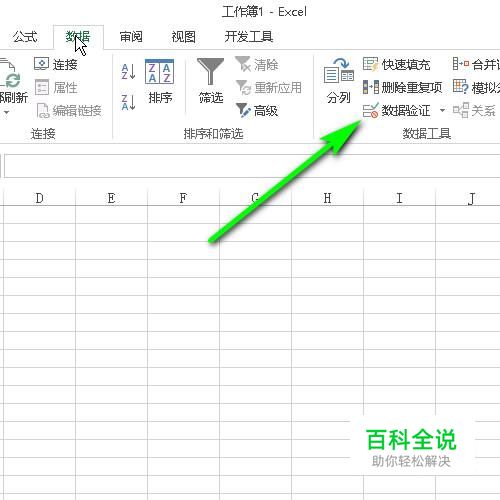500x500 pixels.
Task: Sort descending with the Z-A icon
Action: pyautogui.click(x=128, y=102)
